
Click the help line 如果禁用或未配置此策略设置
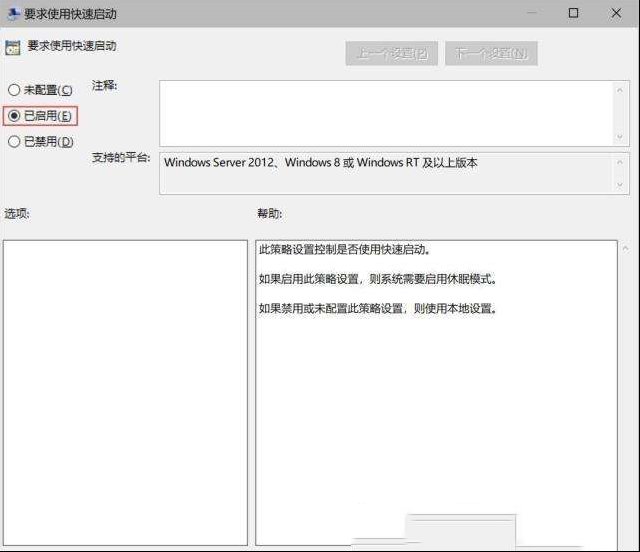(x=378, y=308)
